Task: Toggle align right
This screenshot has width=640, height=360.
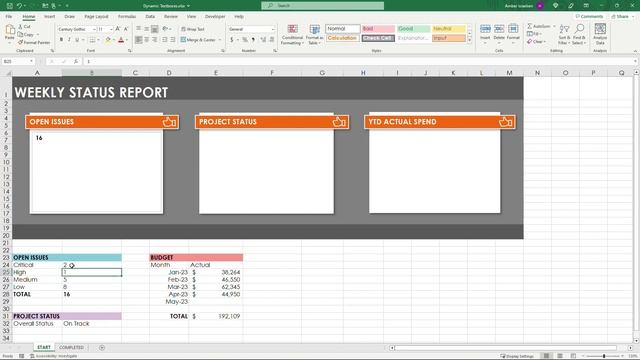Action: click(x=154, y=40)
